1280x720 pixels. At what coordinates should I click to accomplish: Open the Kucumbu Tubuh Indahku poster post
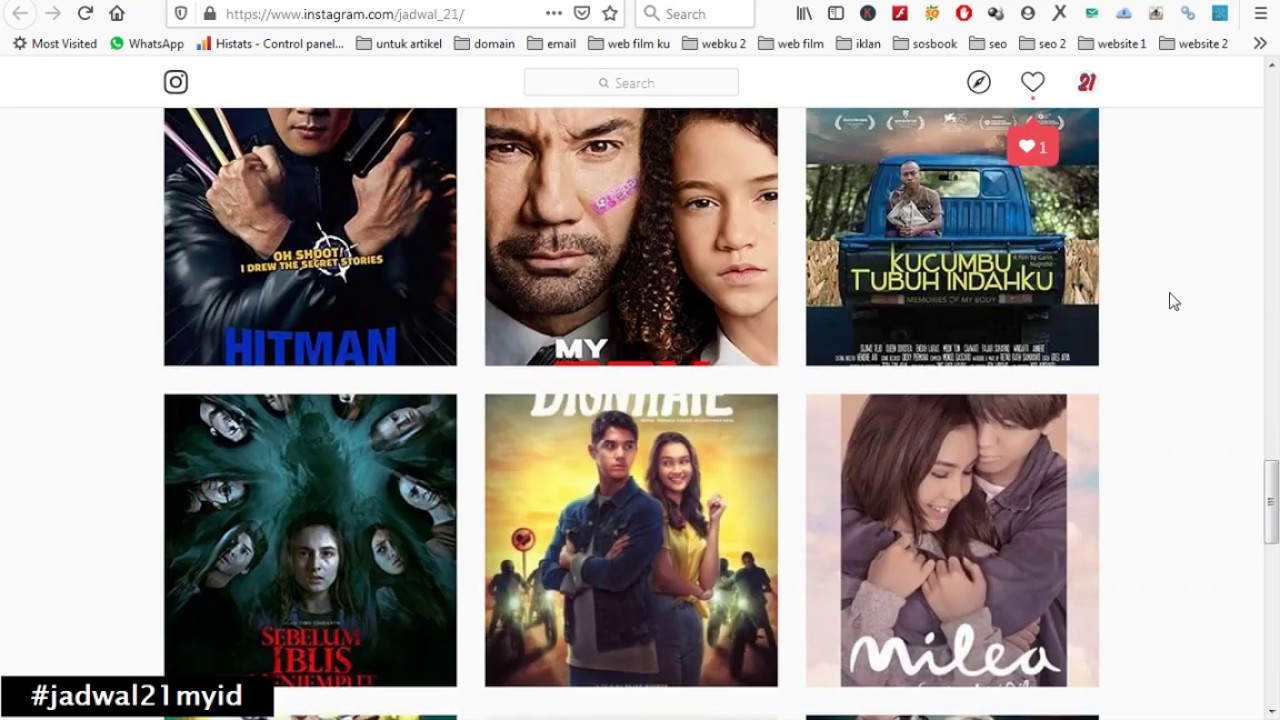pos(952,237)
